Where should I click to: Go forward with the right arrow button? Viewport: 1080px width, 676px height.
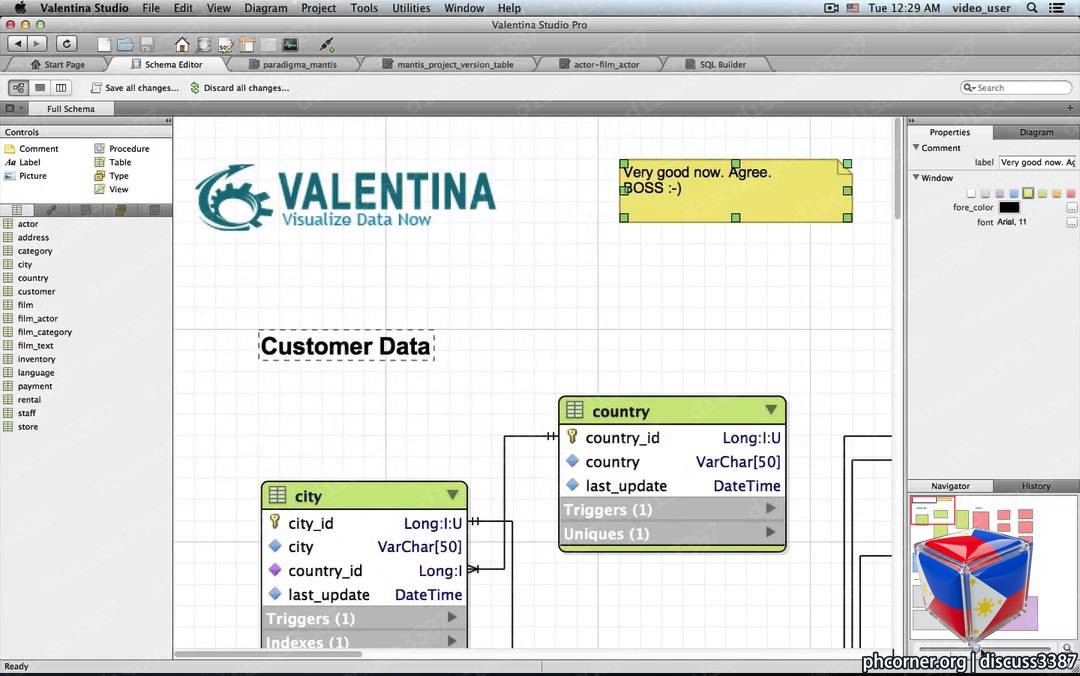[x=37, y=43]
